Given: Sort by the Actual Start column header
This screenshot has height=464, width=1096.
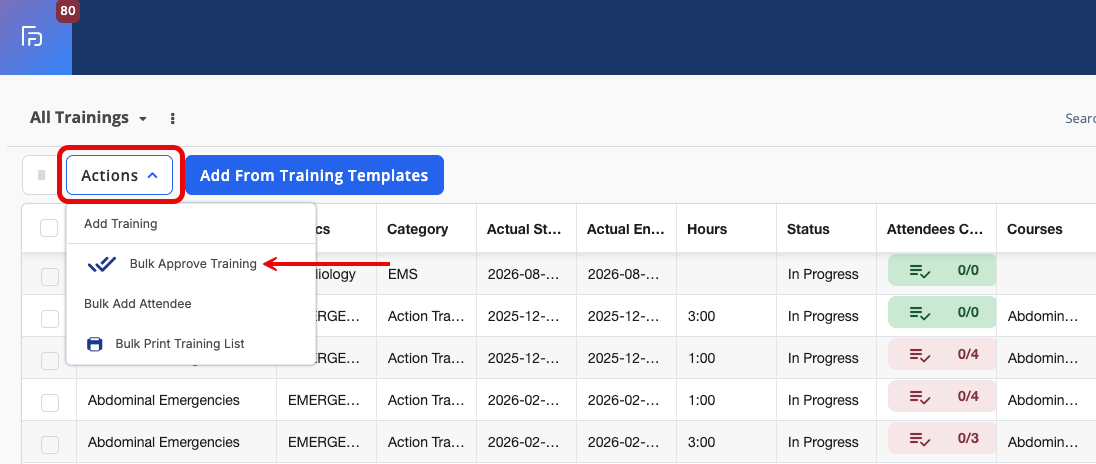Looking at the screenshot, I should click(x=524, y=229).
